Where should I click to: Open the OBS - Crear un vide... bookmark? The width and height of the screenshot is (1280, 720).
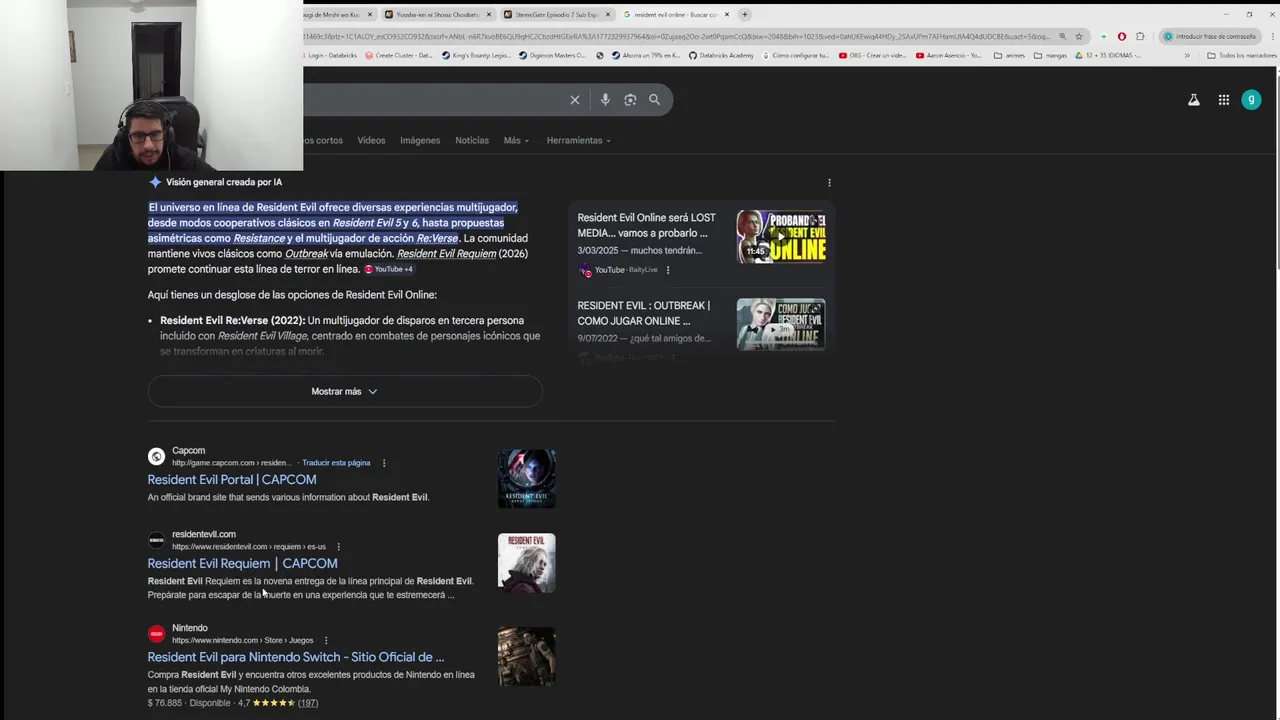coord(873,56)
